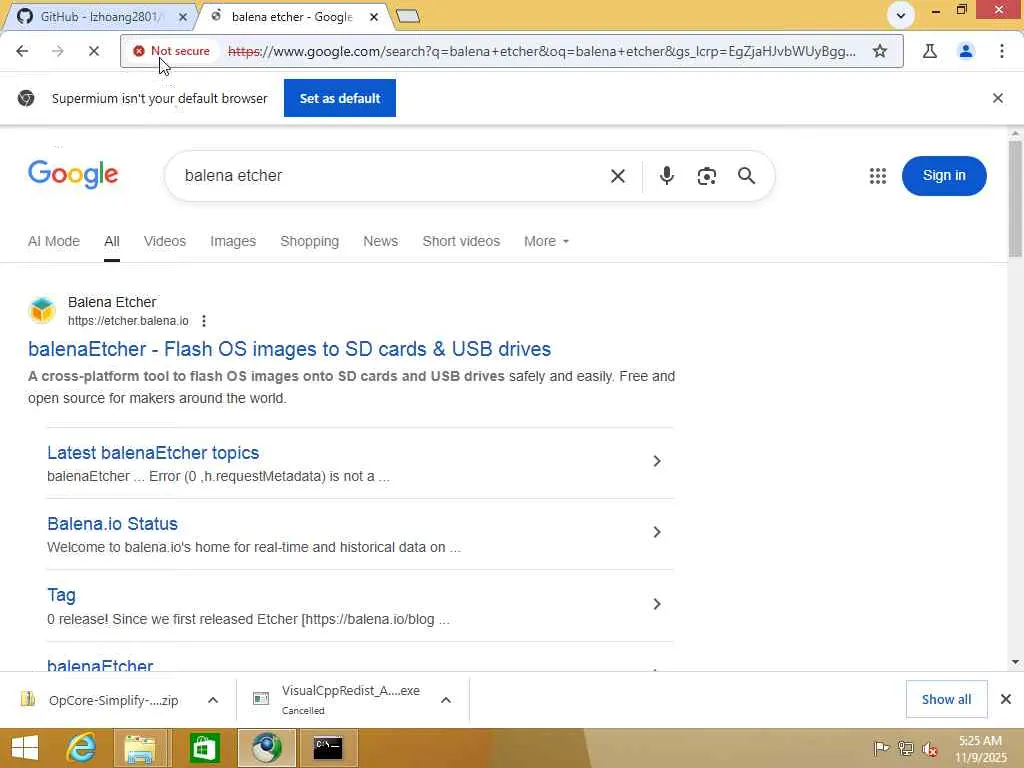
Task: Open Windows Store from taskbar
Action: click(204, 748)
